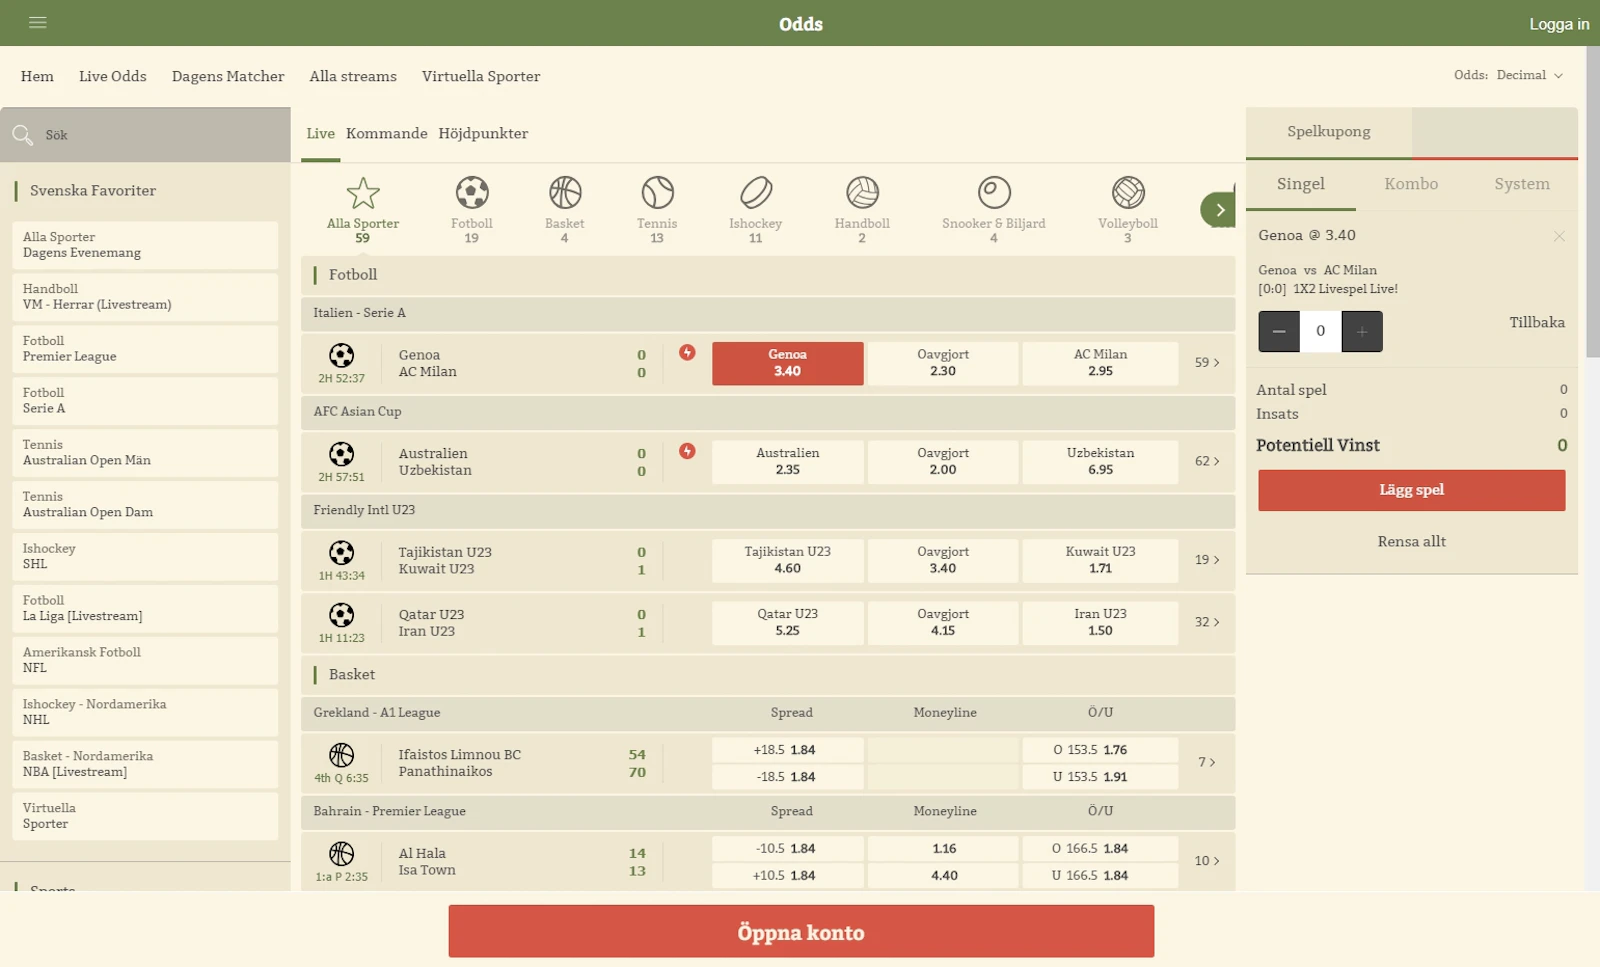Open the Kommande matches tab

coord(386,133)
